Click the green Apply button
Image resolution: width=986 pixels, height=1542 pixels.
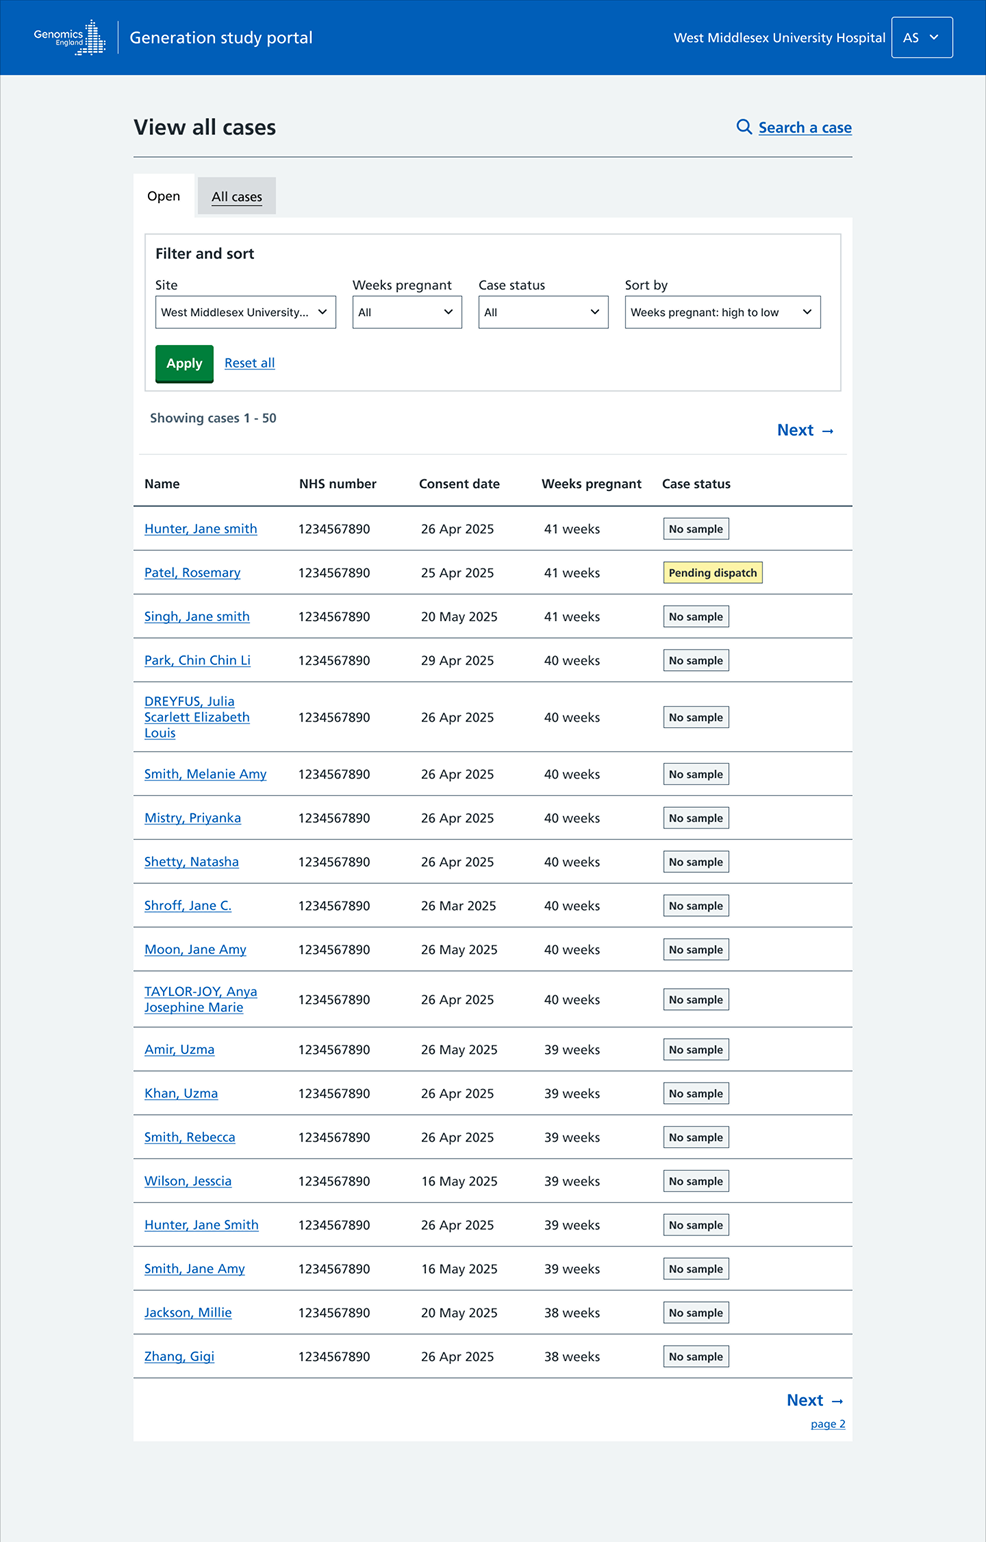(184, 363)
